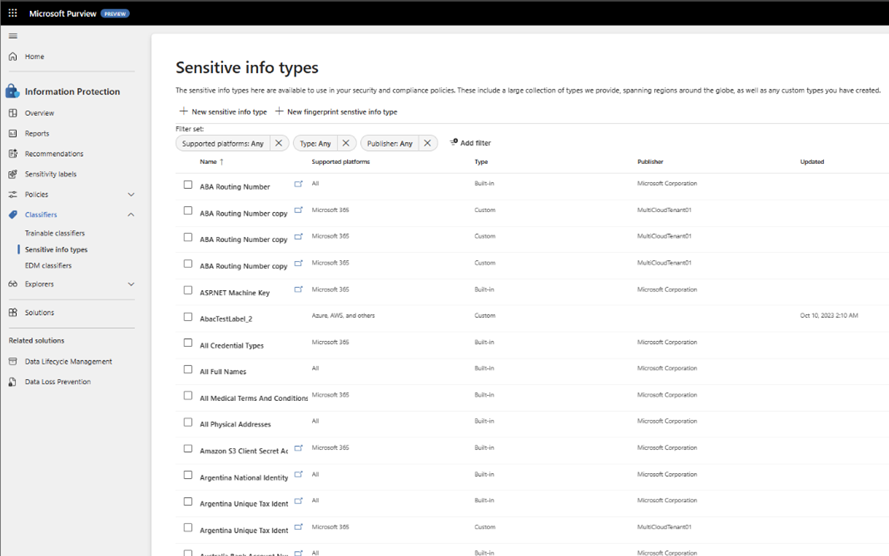Select the All Credential Types checkbox

[x=188, y=343]
